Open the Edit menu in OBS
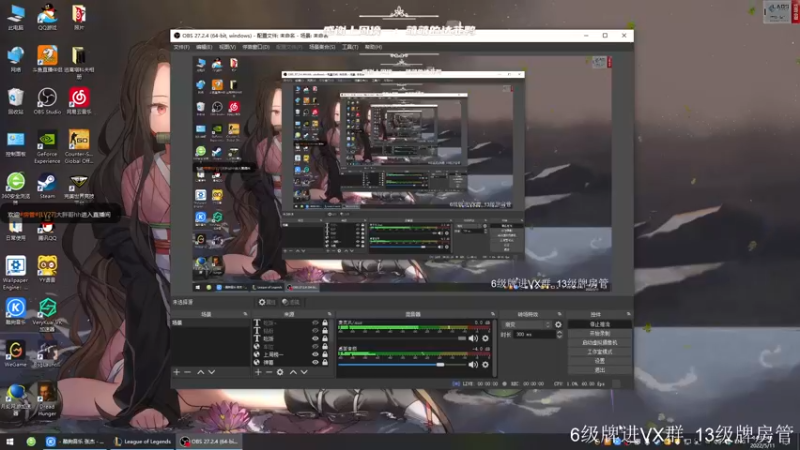This screenshot has width=800, height=450. 204,47
